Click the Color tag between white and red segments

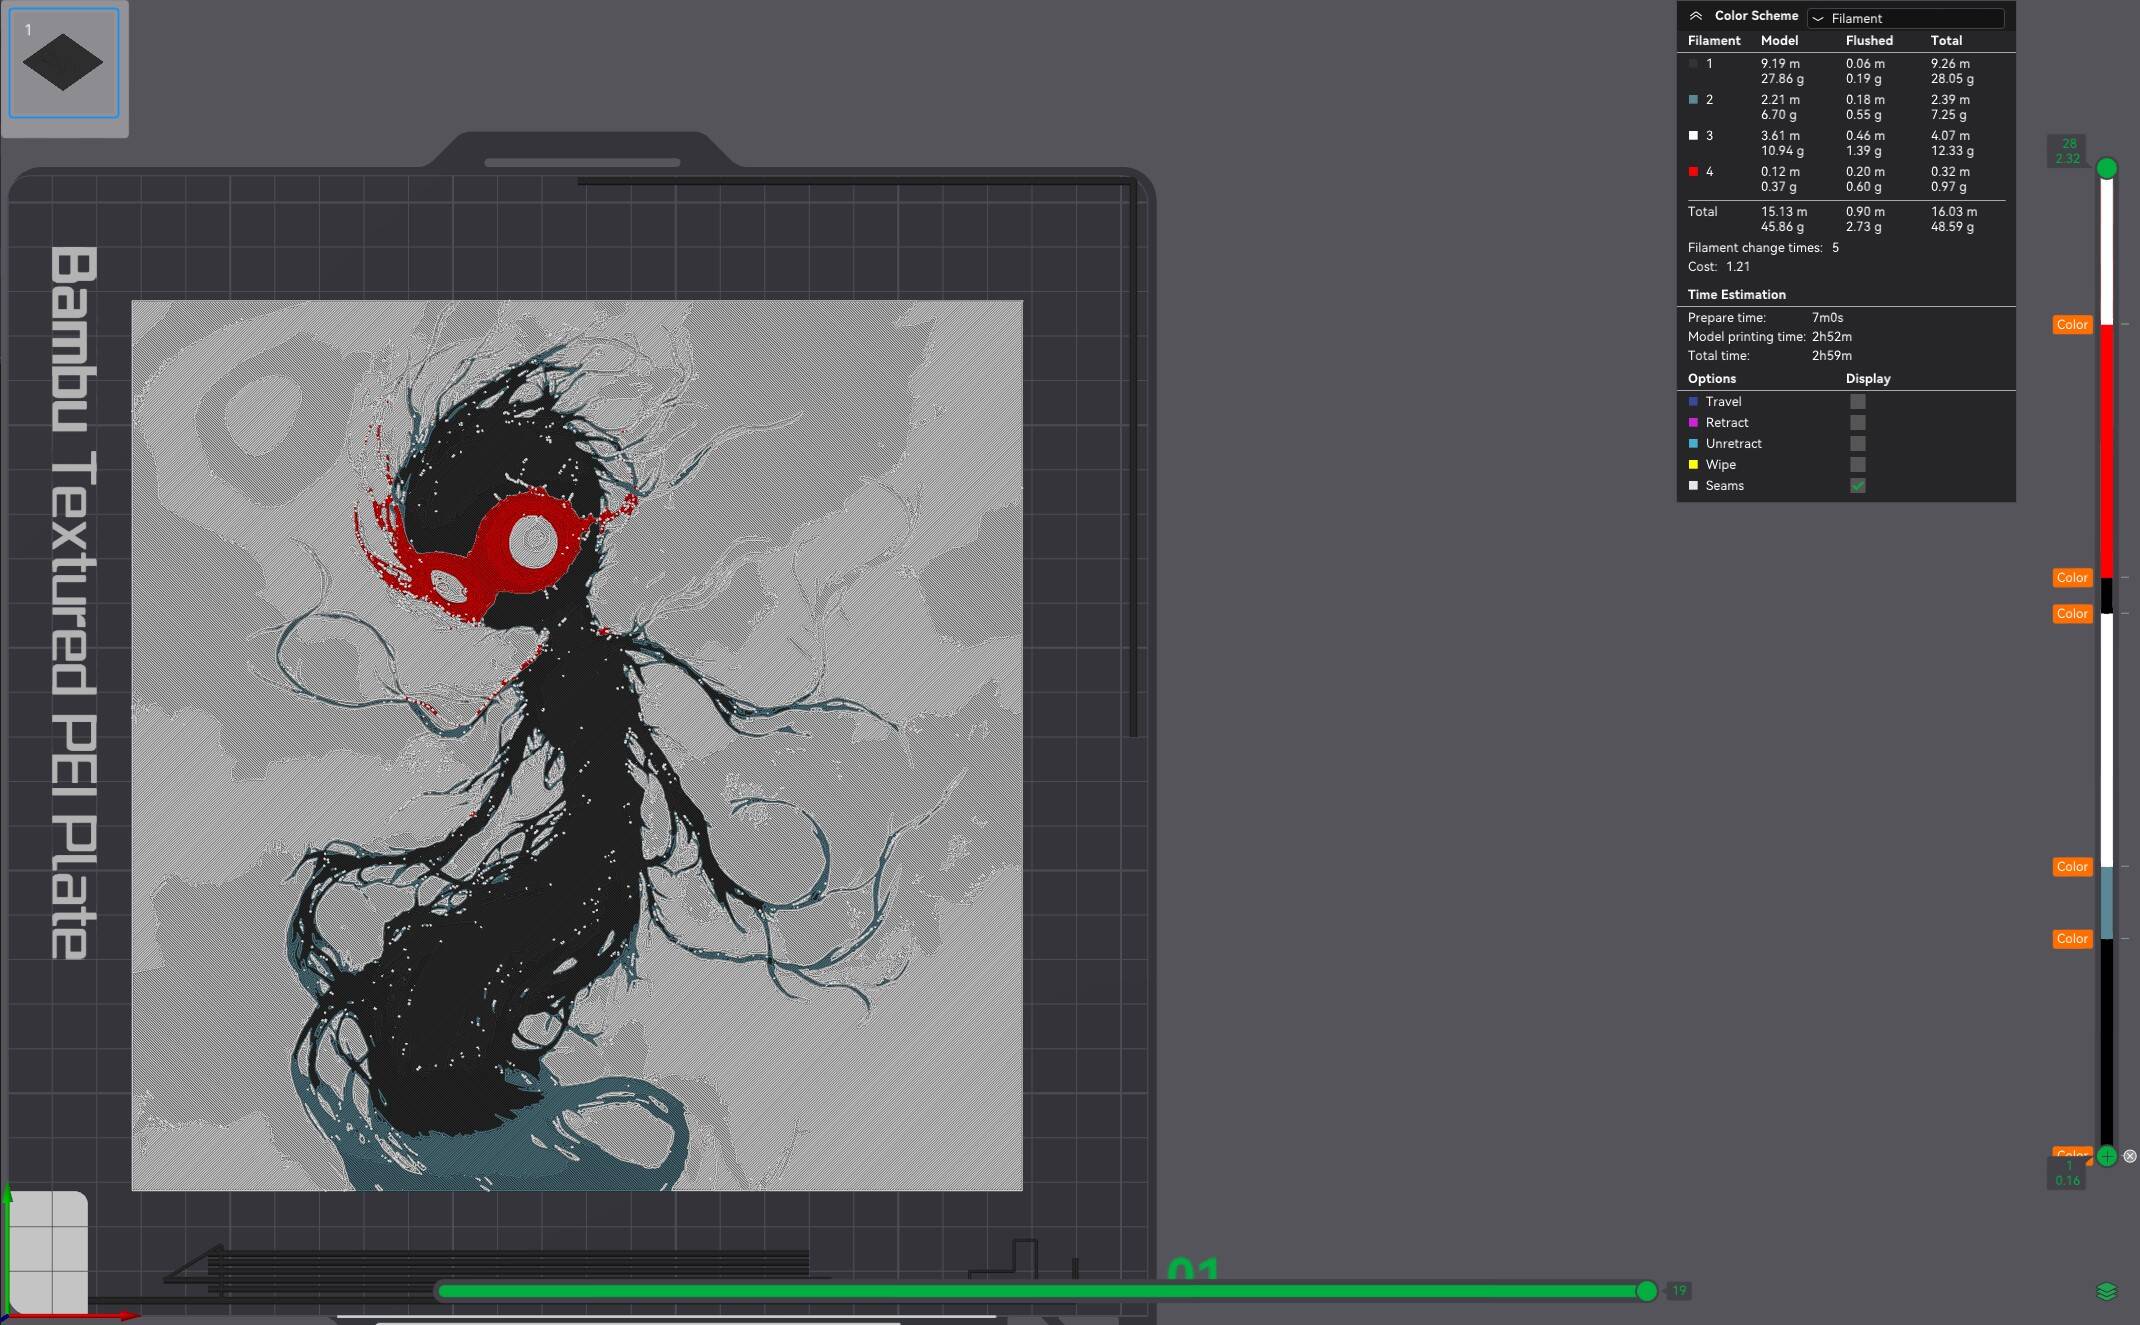[2072, 325]
